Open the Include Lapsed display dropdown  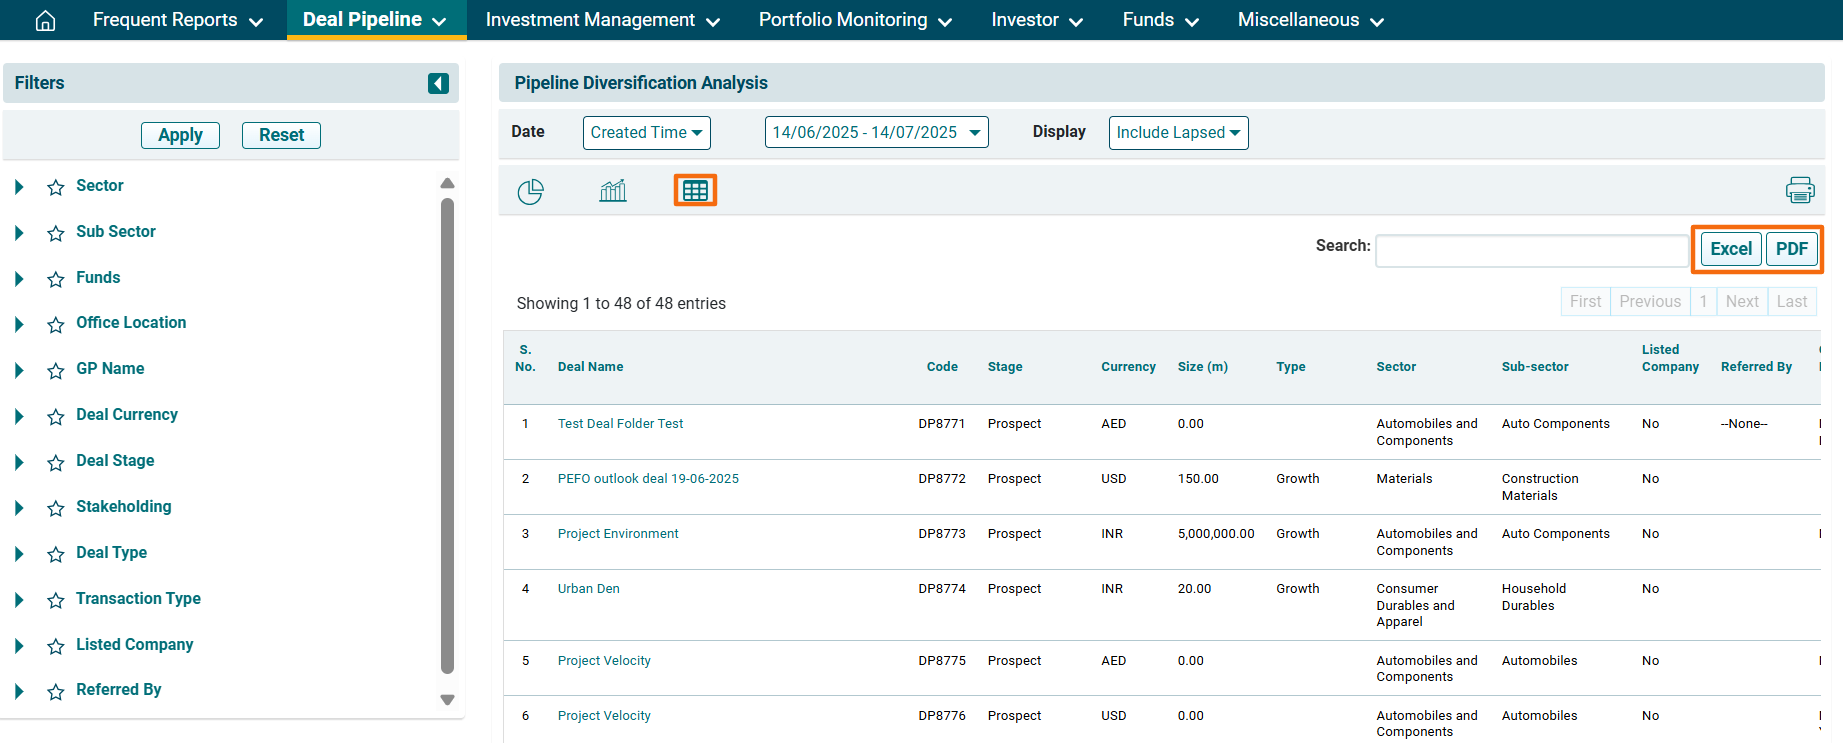point(1177,132)
